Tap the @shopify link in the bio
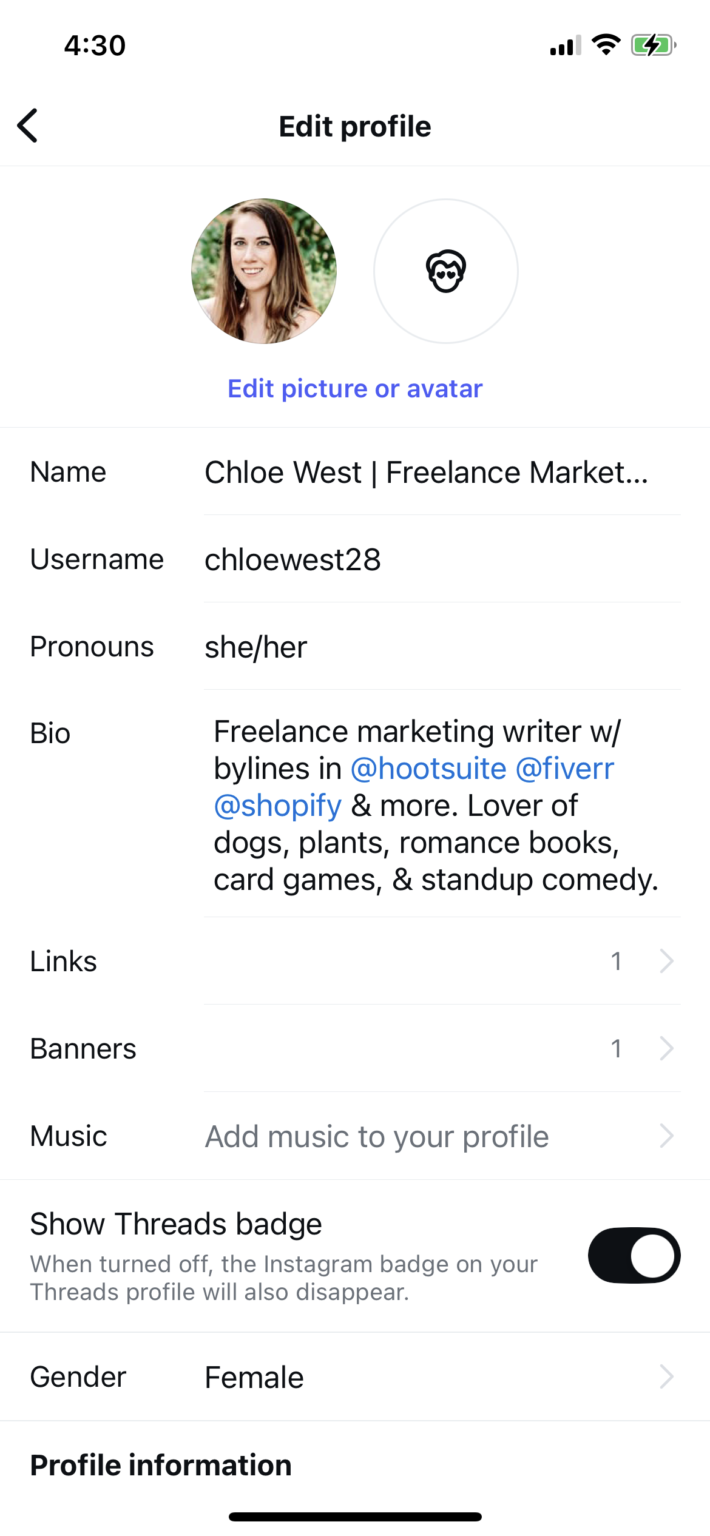Image resolution: width=710 pixels, height=1536 pixels. pyautogui.click(x=277, y=805)
